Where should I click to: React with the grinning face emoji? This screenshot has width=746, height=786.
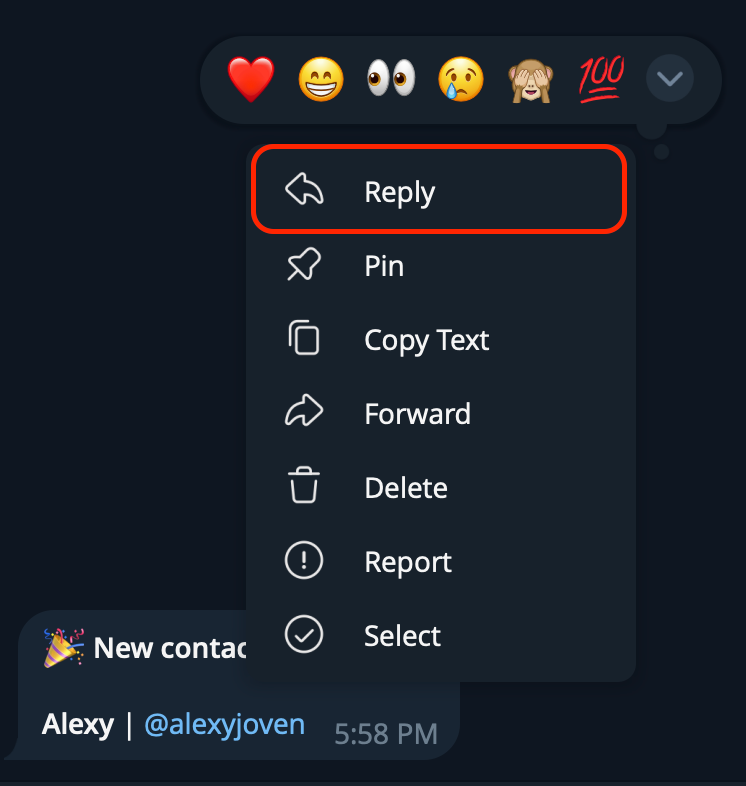[321, 78]
